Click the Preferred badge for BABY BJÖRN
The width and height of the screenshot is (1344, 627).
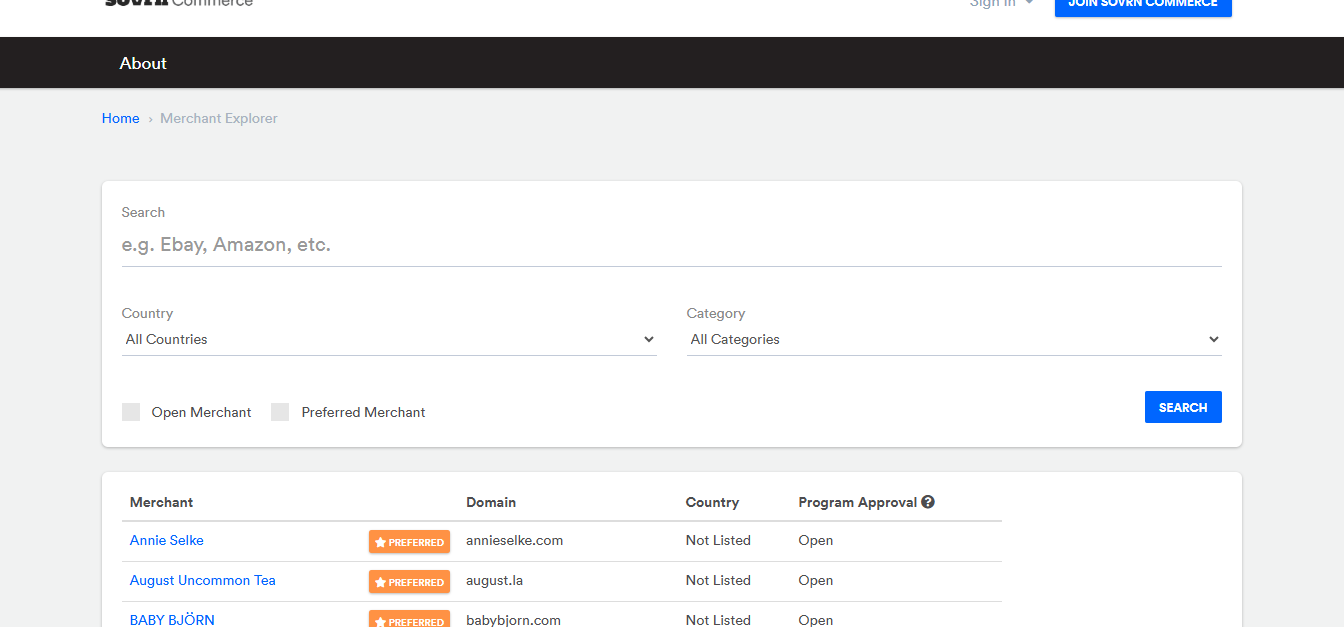click(x=409, y=620)
